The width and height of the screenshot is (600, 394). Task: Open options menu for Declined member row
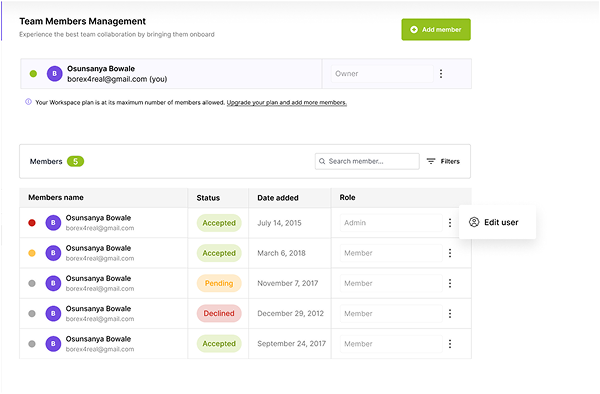point(450,313)
